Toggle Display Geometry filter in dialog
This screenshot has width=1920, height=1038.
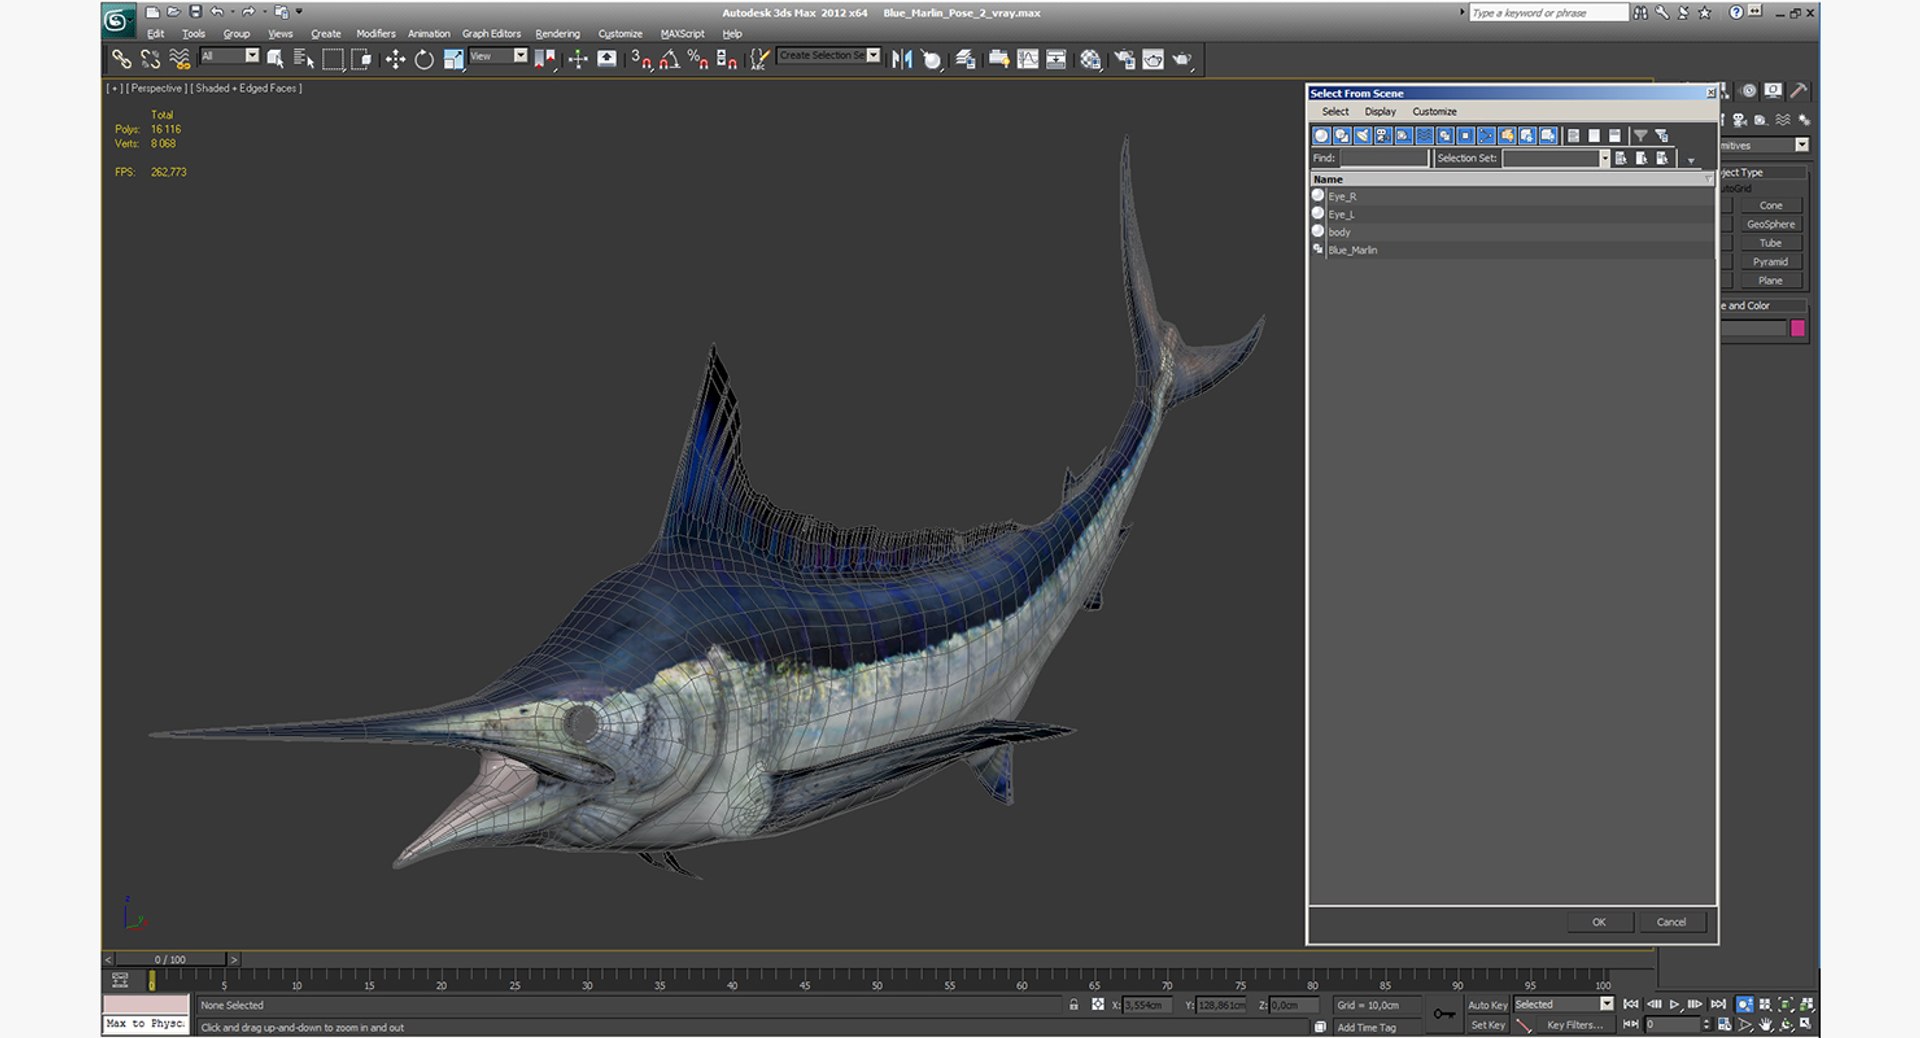point(1321,135)
